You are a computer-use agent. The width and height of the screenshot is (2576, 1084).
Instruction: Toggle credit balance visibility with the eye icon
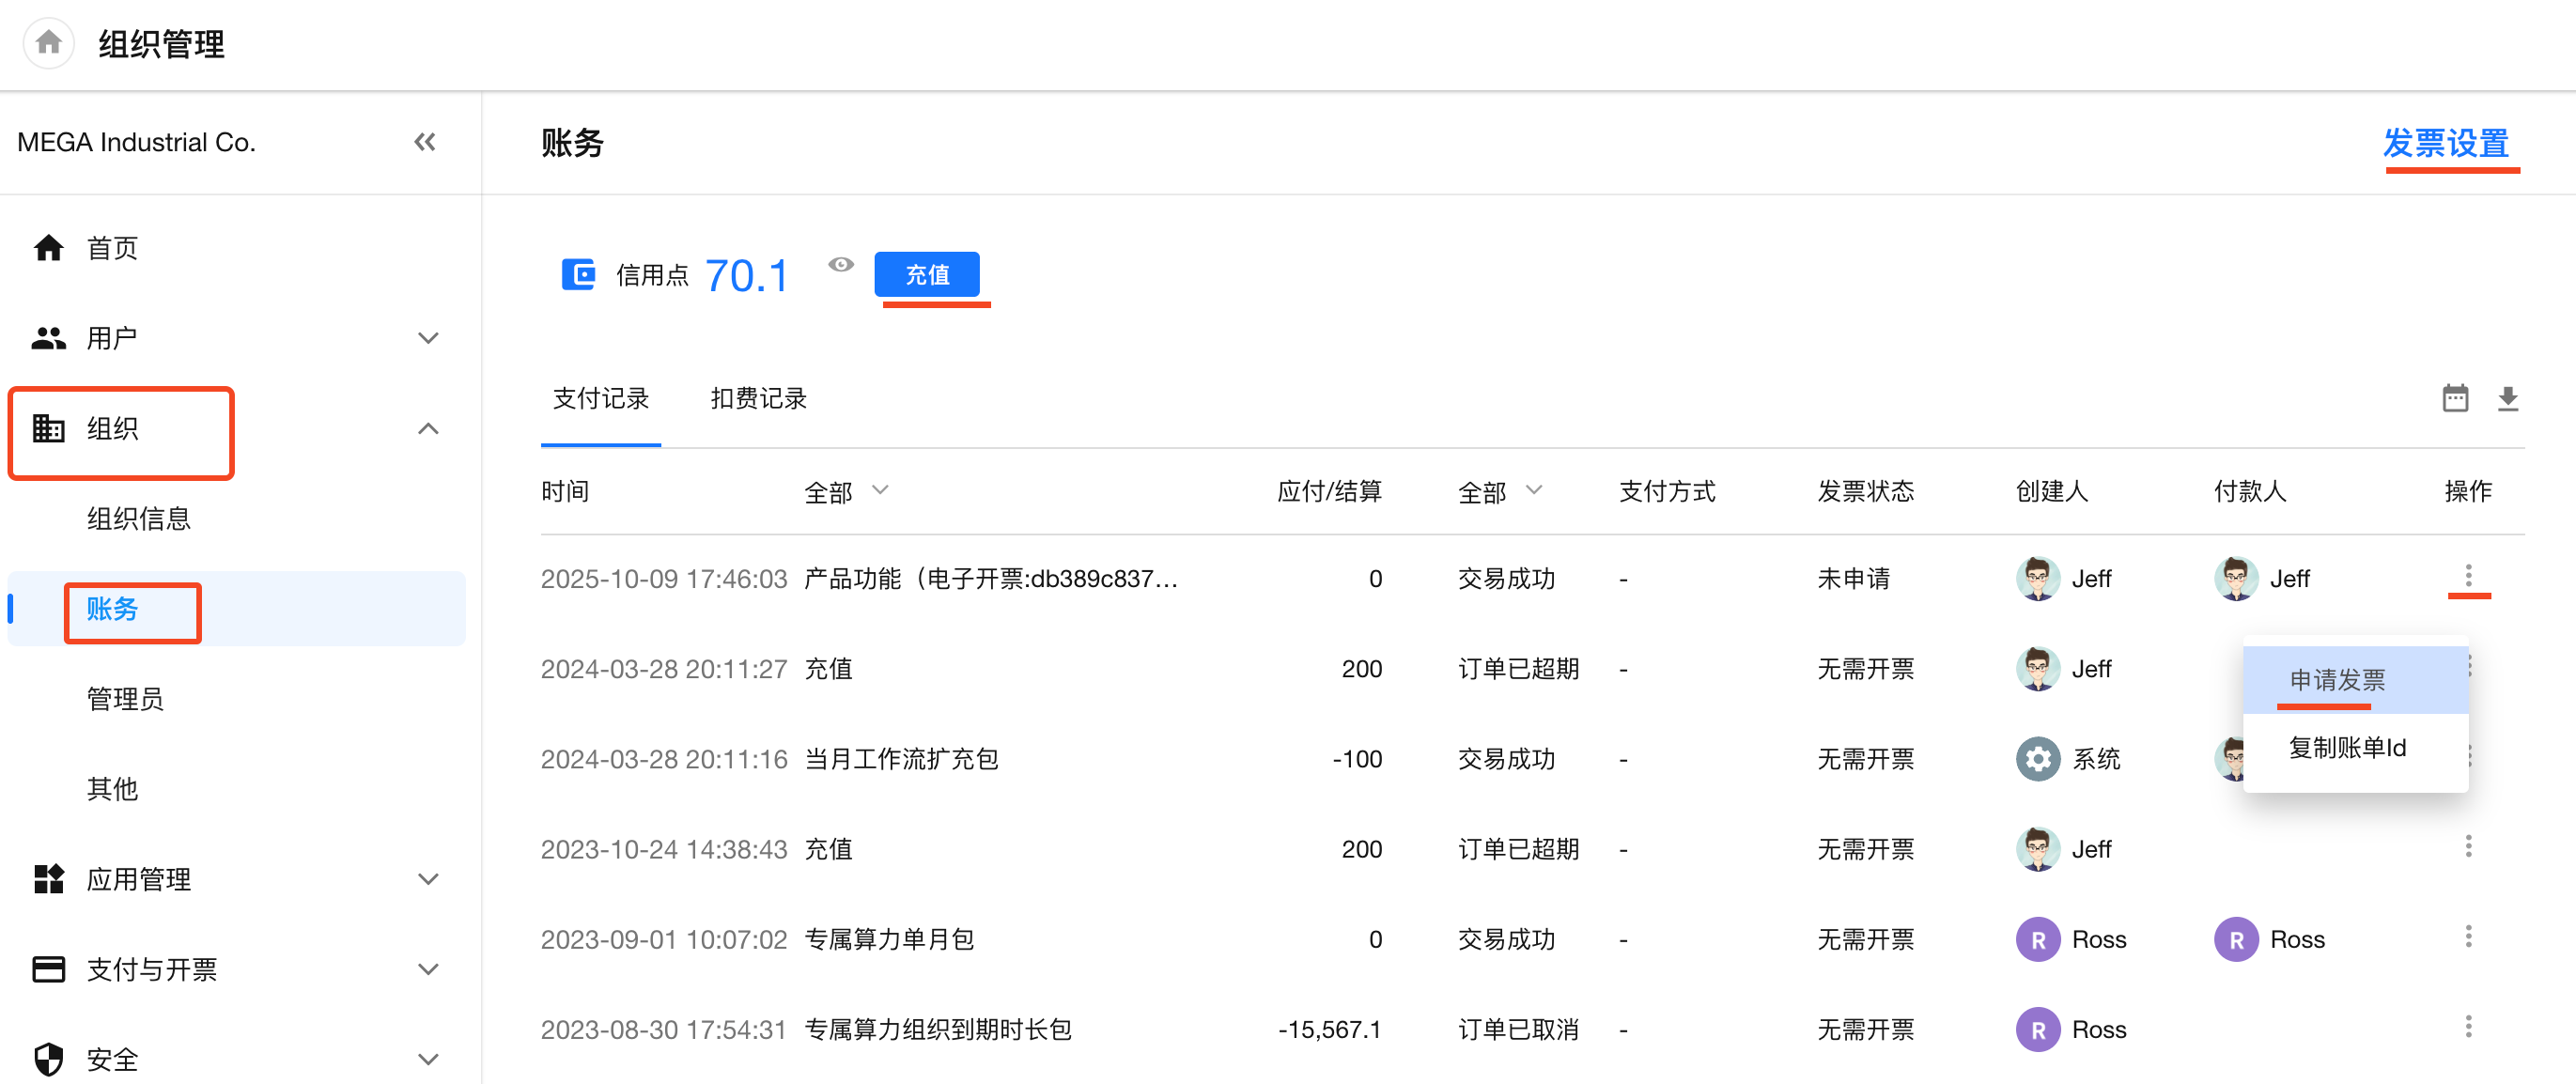point(841,265)
